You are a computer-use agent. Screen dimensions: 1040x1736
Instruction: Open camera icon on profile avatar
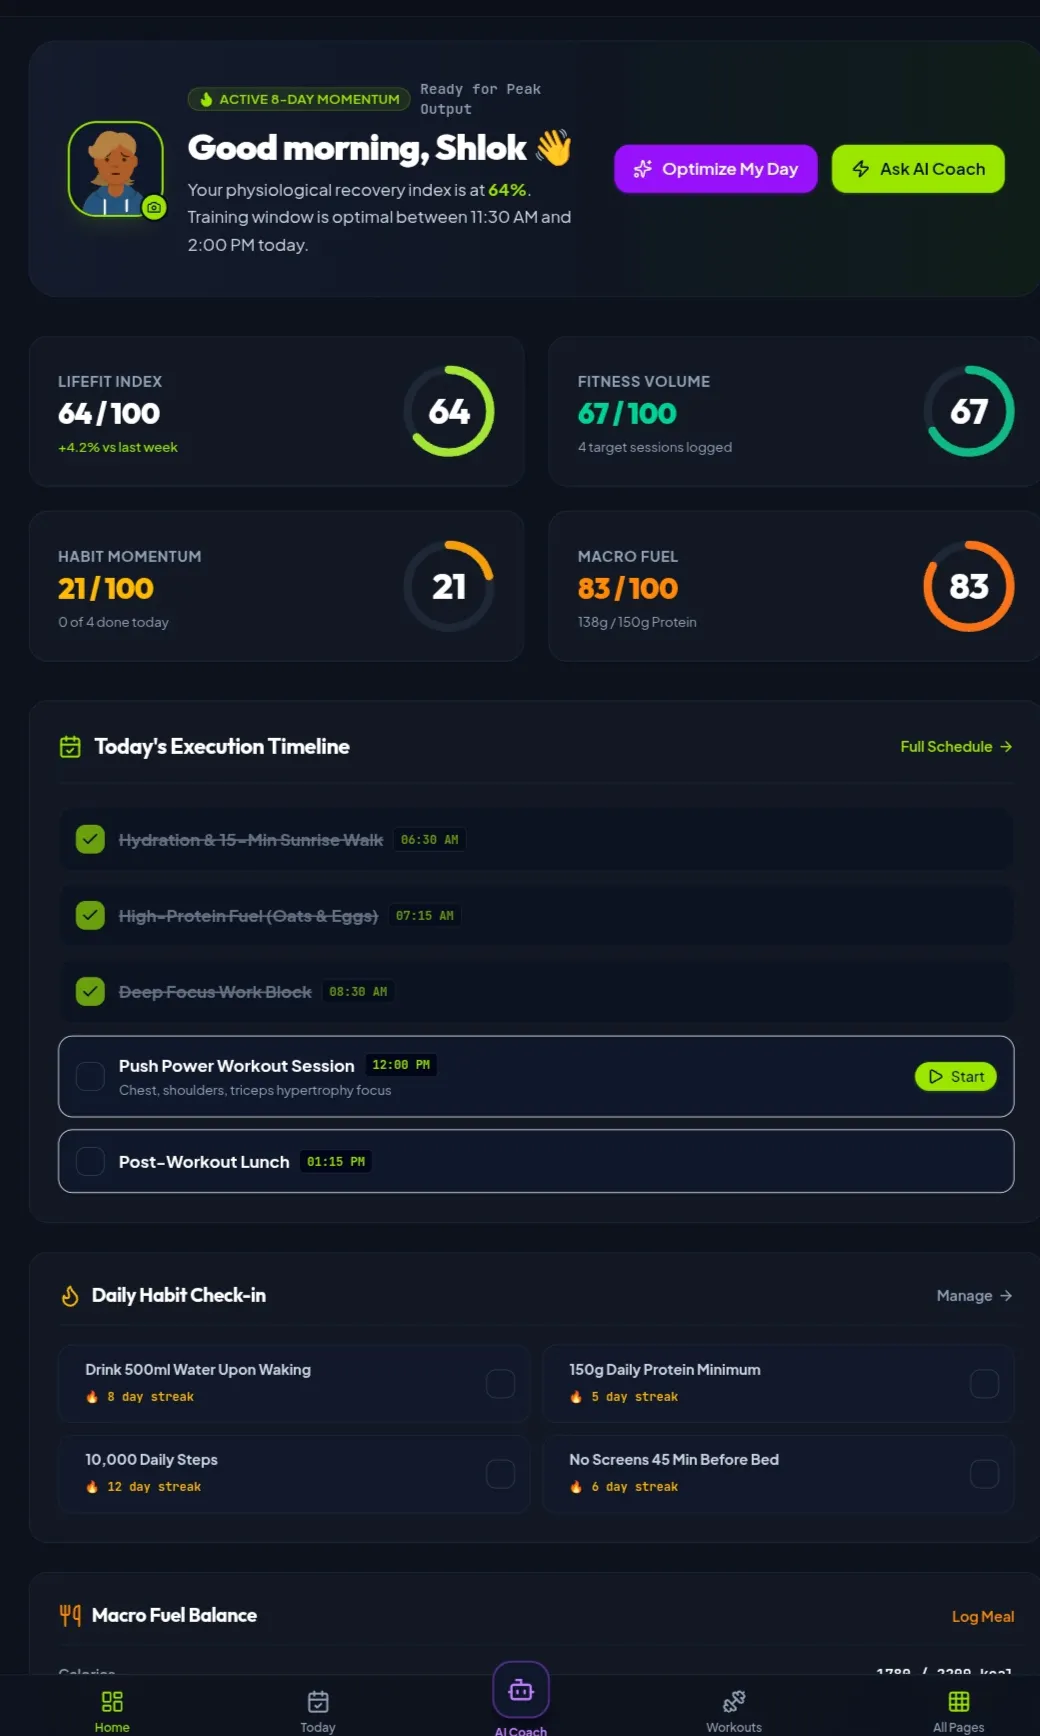coord(153,208)
